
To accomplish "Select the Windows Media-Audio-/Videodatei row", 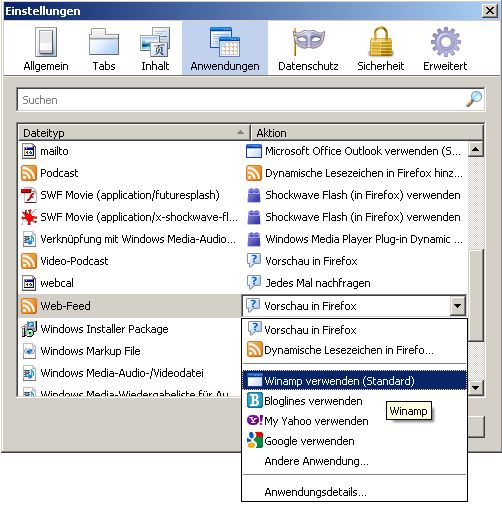I will click(x=130, y=373).
